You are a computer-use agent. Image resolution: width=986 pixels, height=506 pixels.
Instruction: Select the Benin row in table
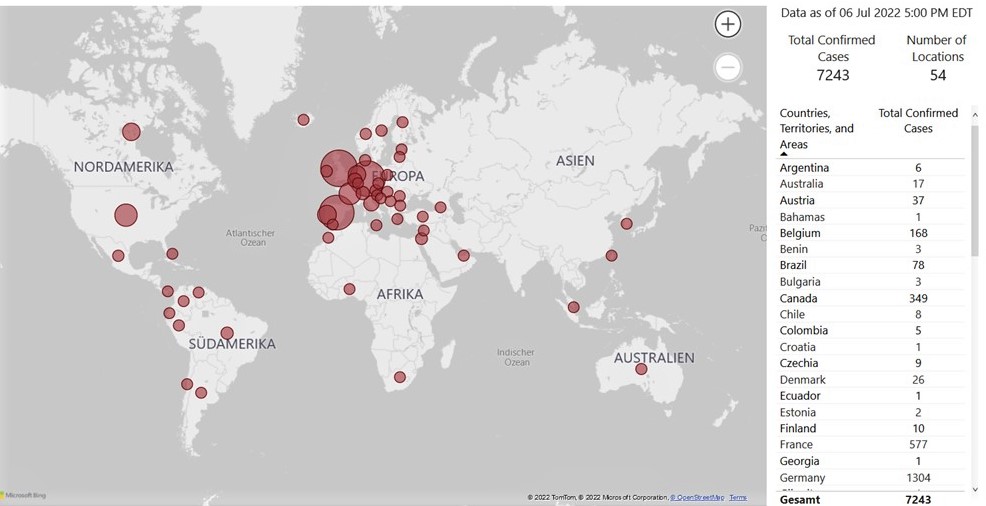coord(871,249)
